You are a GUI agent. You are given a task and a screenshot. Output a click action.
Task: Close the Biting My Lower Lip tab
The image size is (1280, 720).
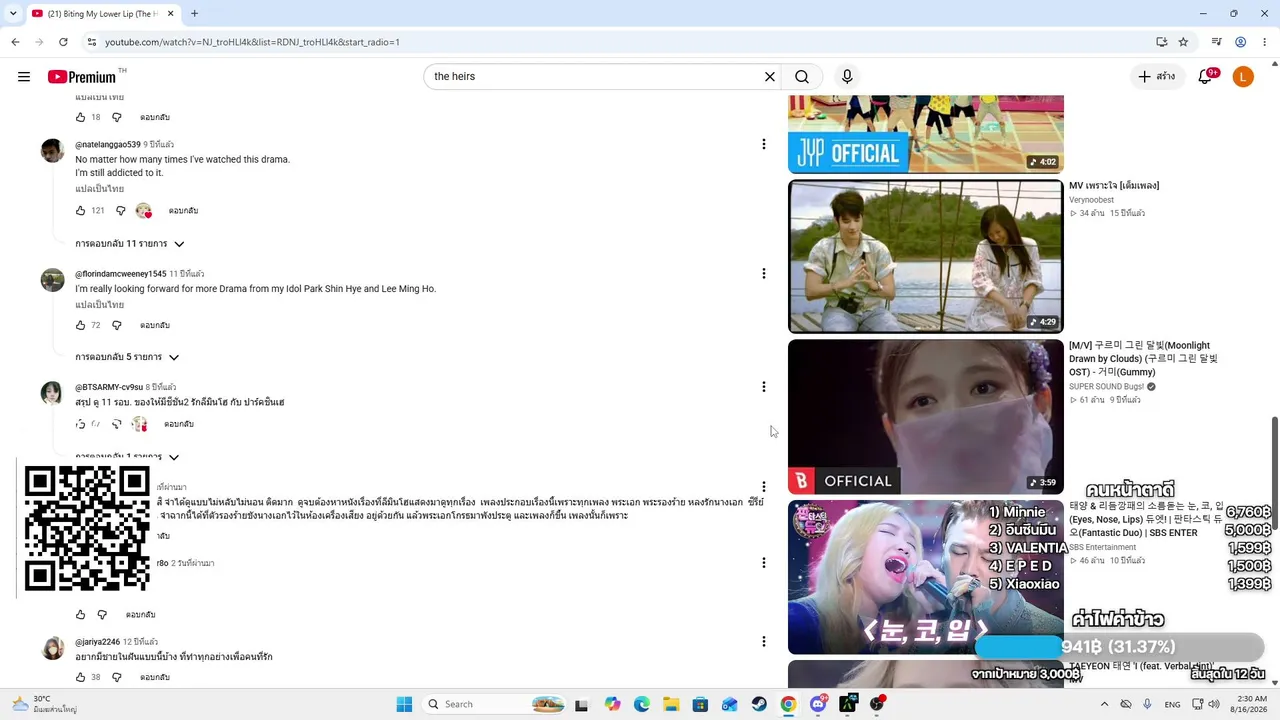click(170, 14)
